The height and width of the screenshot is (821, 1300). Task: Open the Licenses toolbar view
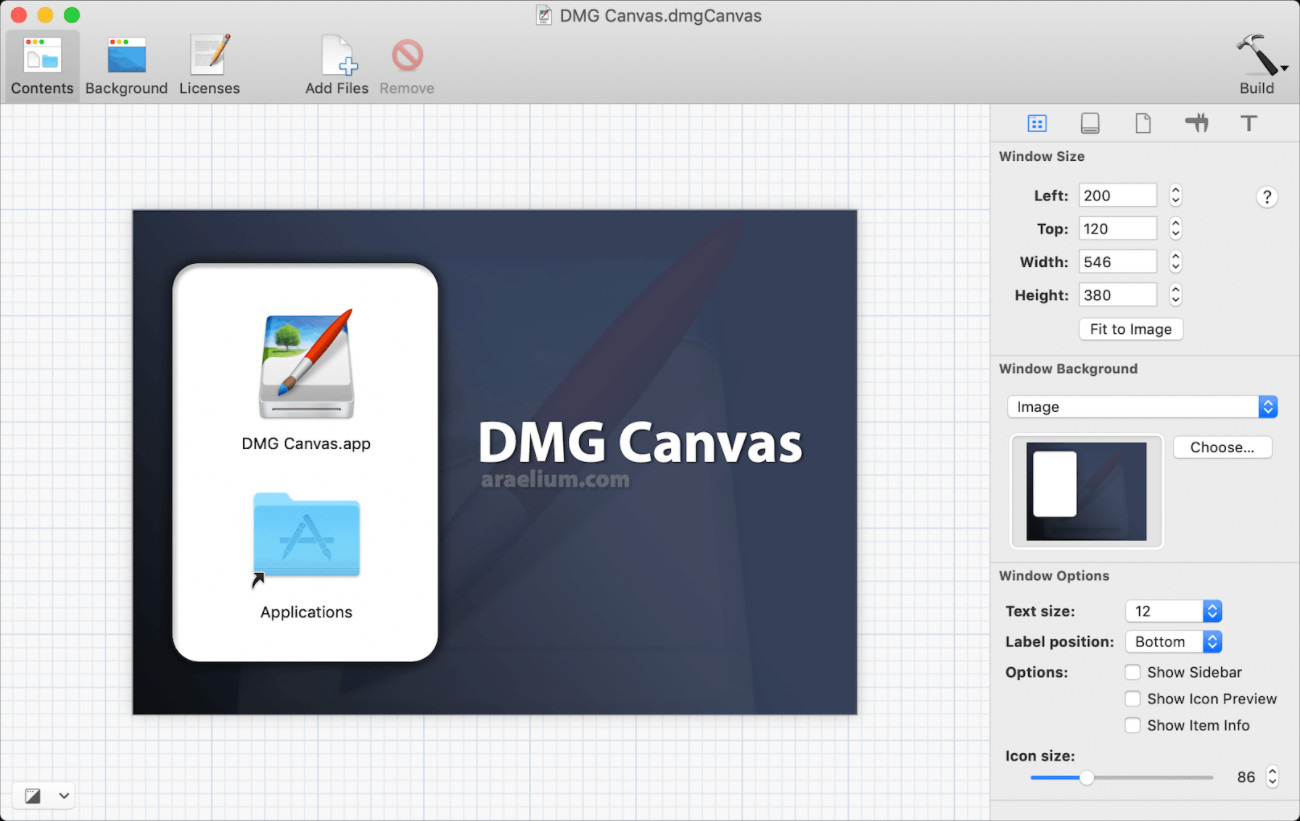[x=210, y=66]
